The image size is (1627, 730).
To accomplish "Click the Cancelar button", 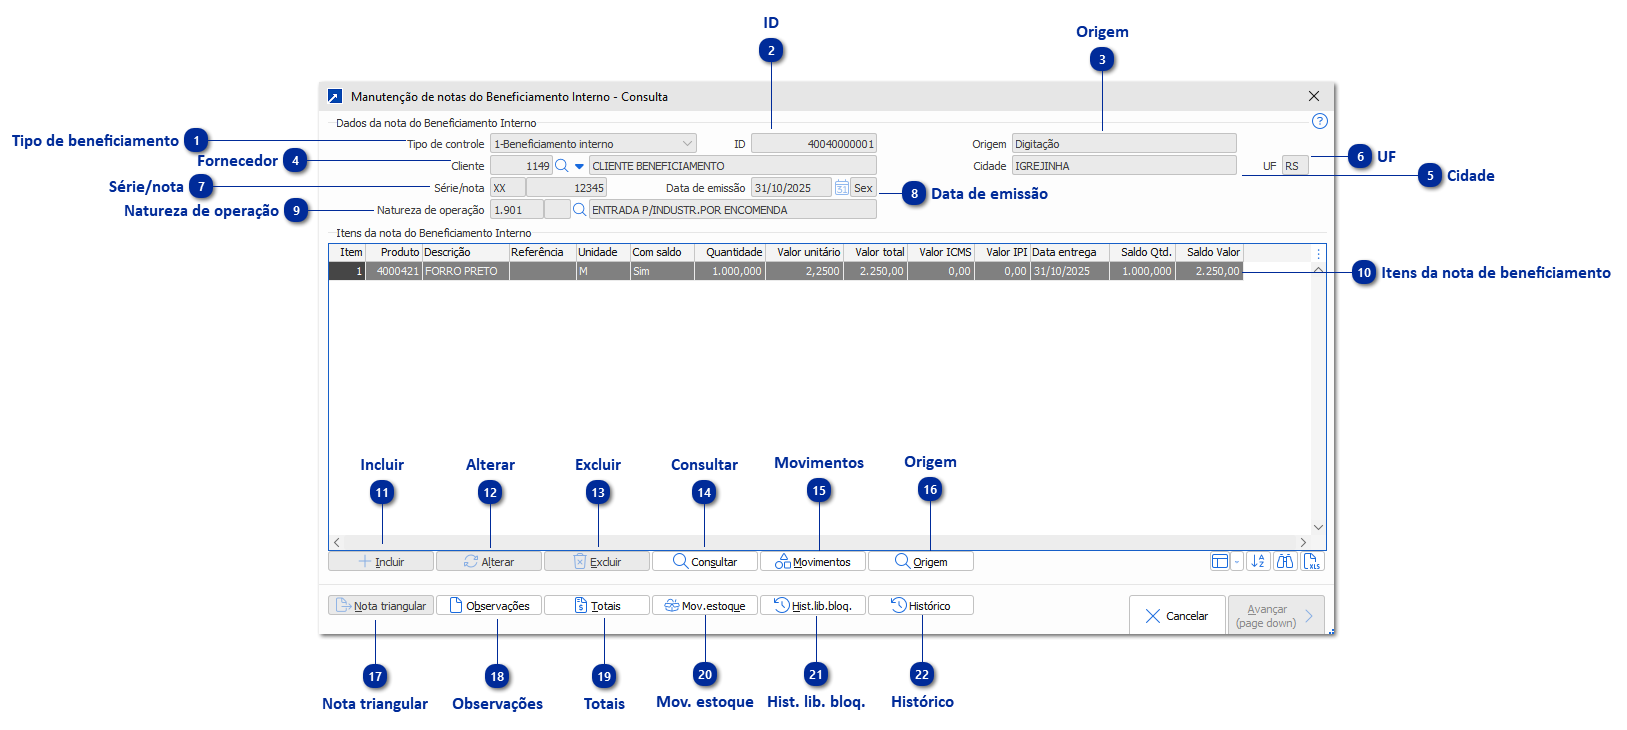I will [1177, 616].
